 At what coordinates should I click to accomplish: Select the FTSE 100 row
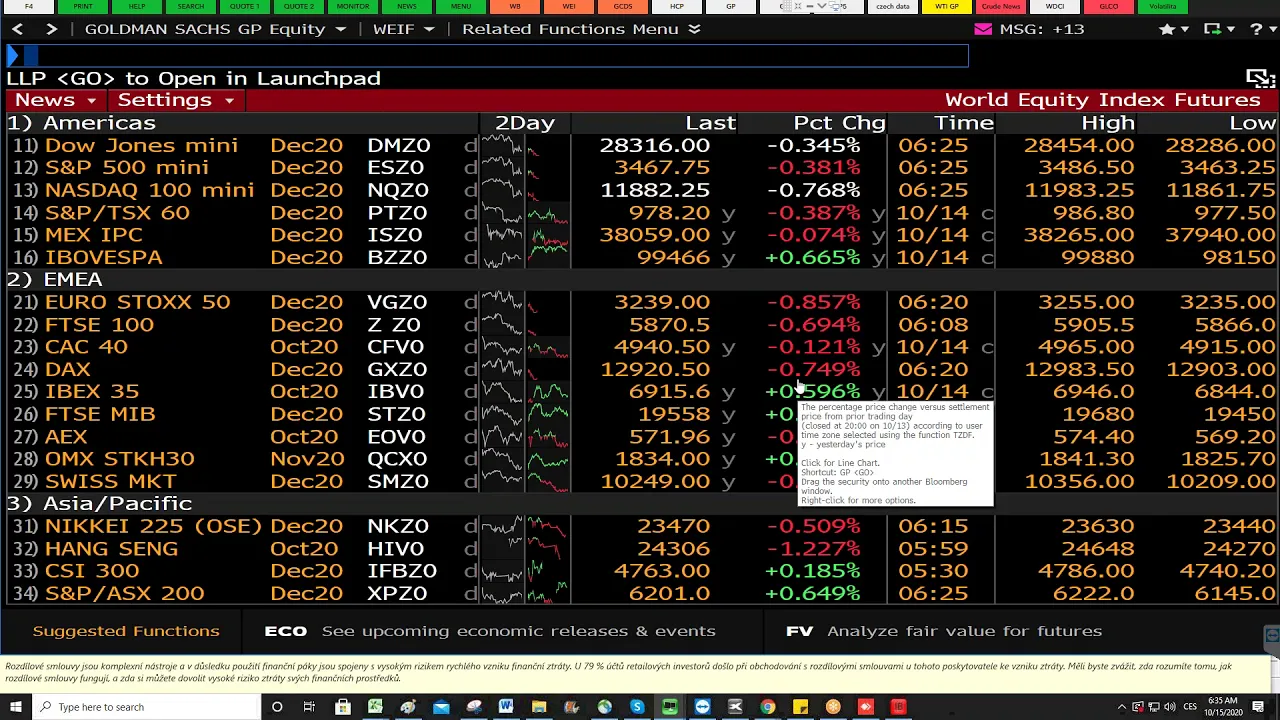[x=640, y=325]
